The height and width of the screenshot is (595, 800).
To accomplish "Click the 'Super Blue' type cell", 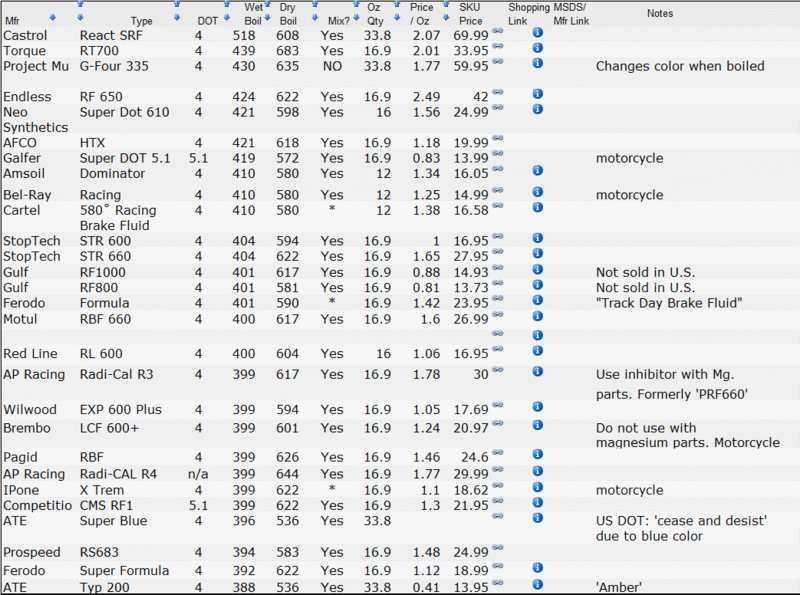I will click(113, 521).
